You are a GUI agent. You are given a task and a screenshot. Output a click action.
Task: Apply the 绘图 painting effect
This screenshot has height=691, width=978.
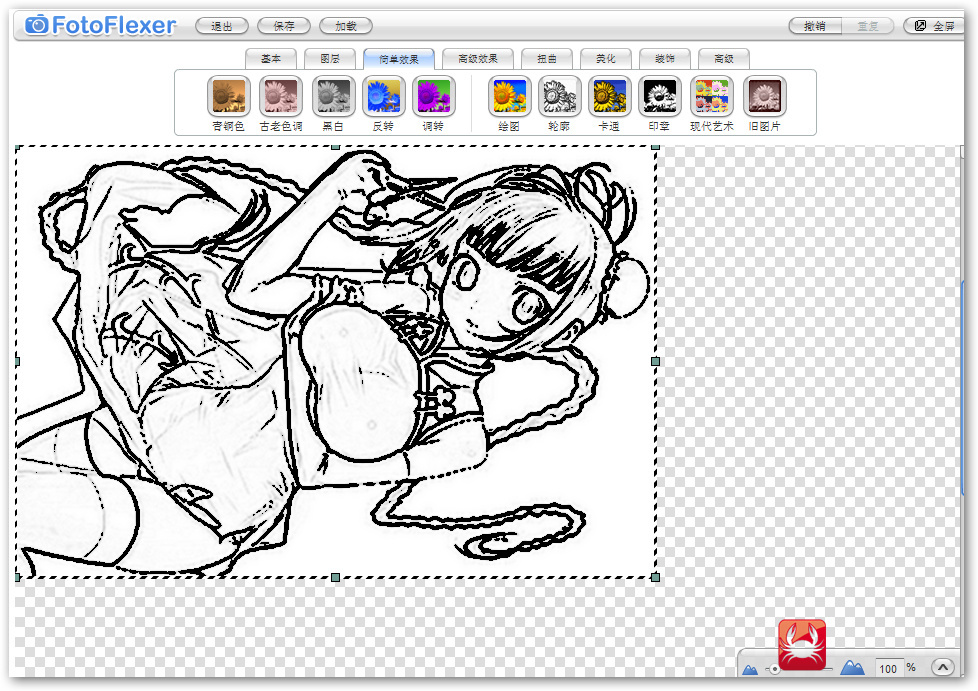coord(509,96)
